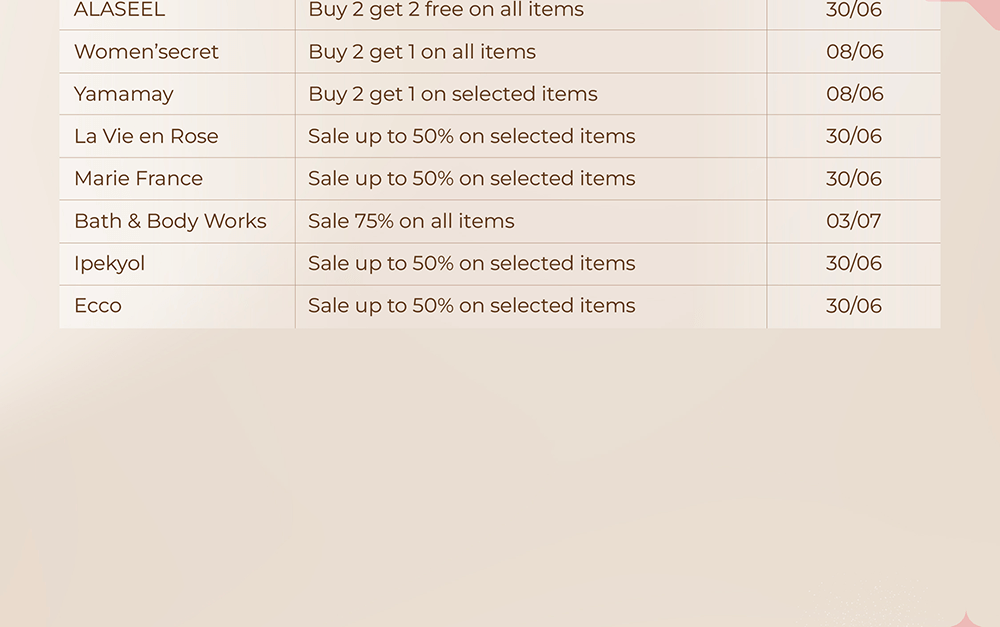
Task: Select the Ecco brand cell
Action: (177, 306)
